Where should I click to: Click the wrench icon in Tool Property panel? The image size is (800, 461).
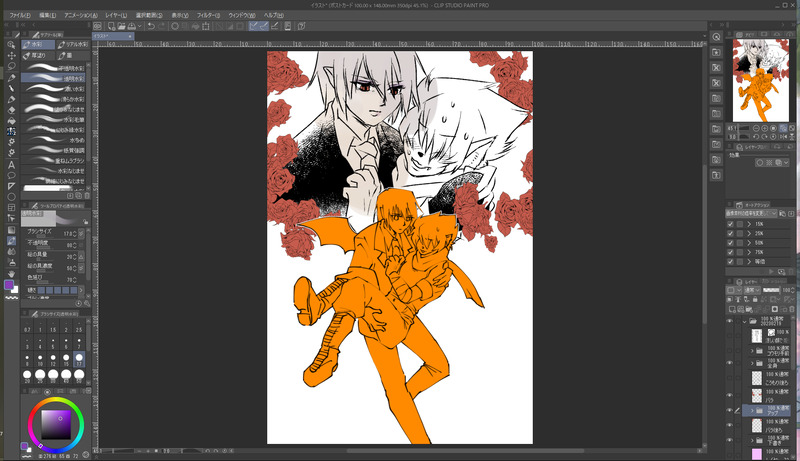click(87, 303)
